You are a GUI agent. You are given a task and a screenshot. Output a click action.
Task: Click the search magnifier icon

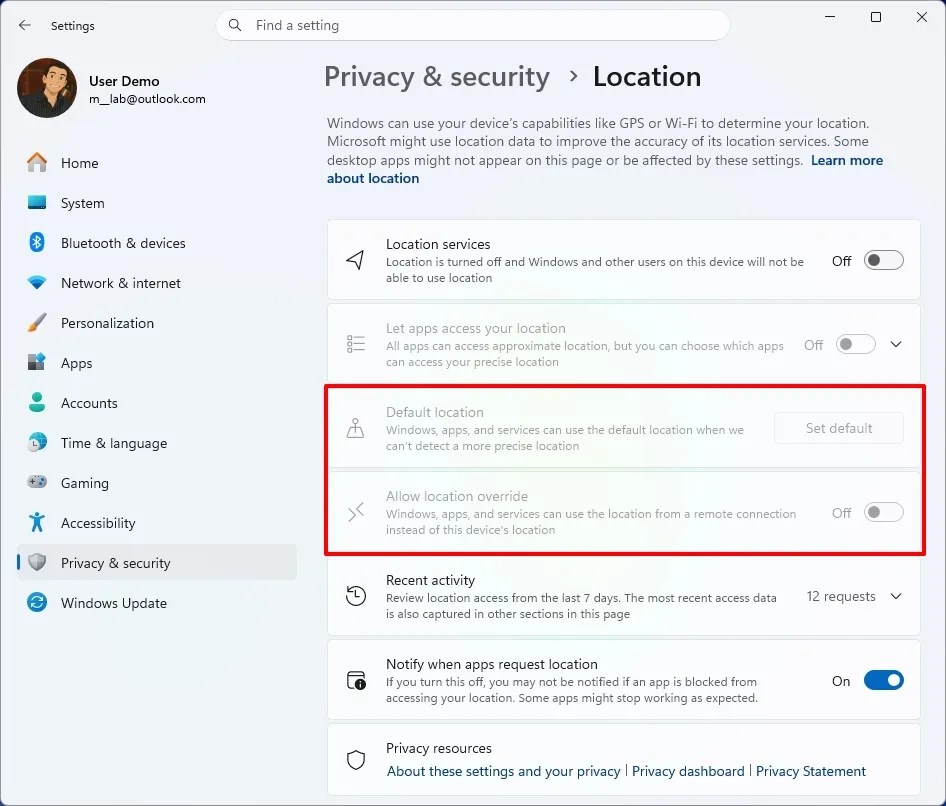[235, 25]
